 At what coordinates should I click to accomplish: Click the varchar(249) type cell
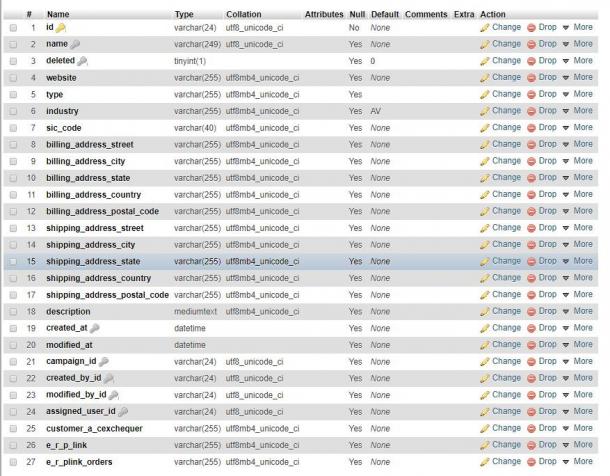pos(197,44)
